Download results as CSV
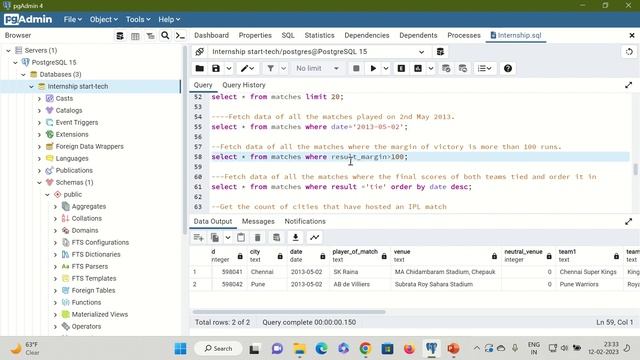This screenshot has width=640, height=360. [x=296, y=238]
